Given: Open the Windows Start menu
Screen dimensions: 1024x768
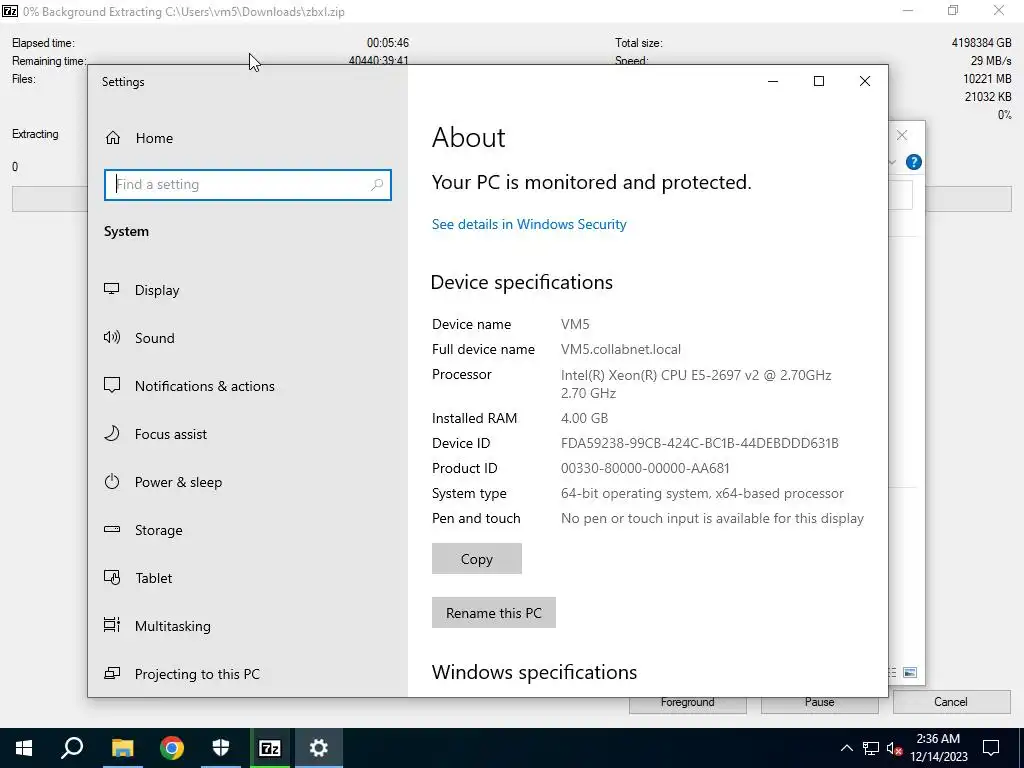Looking at the screenshot, I should point(24,748).
